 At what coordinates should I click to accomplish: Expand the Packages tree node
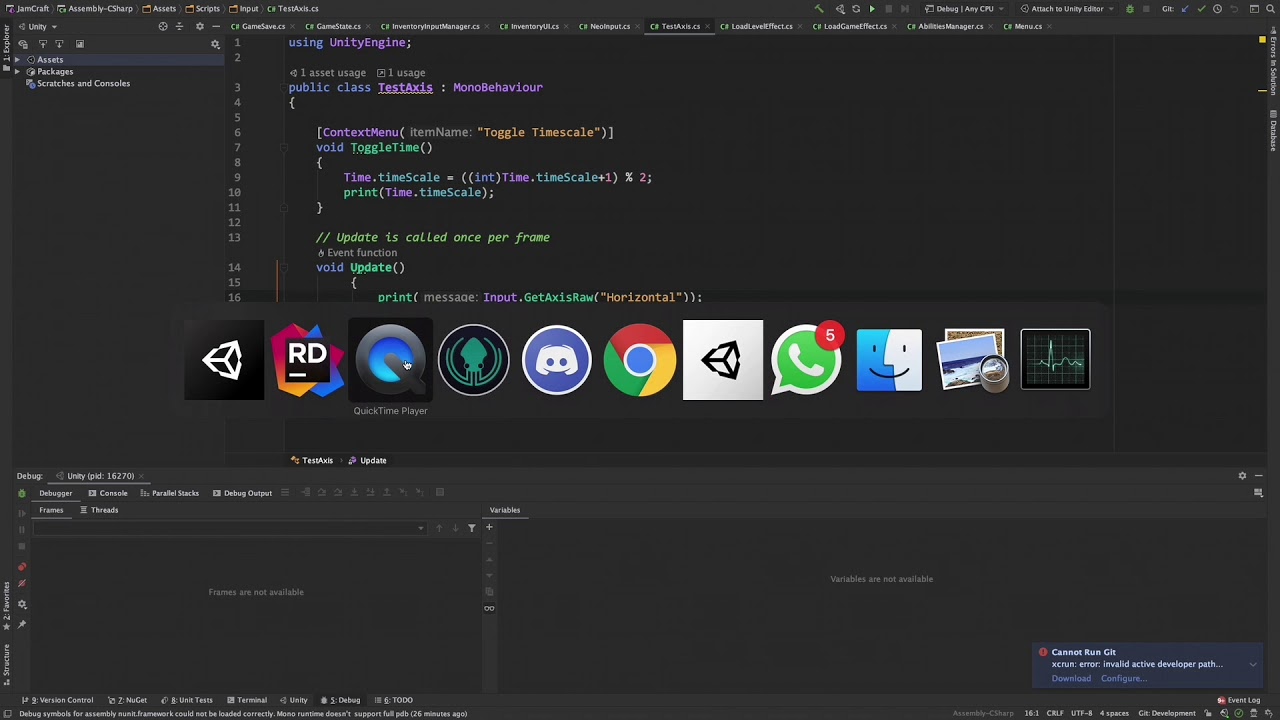17,72
